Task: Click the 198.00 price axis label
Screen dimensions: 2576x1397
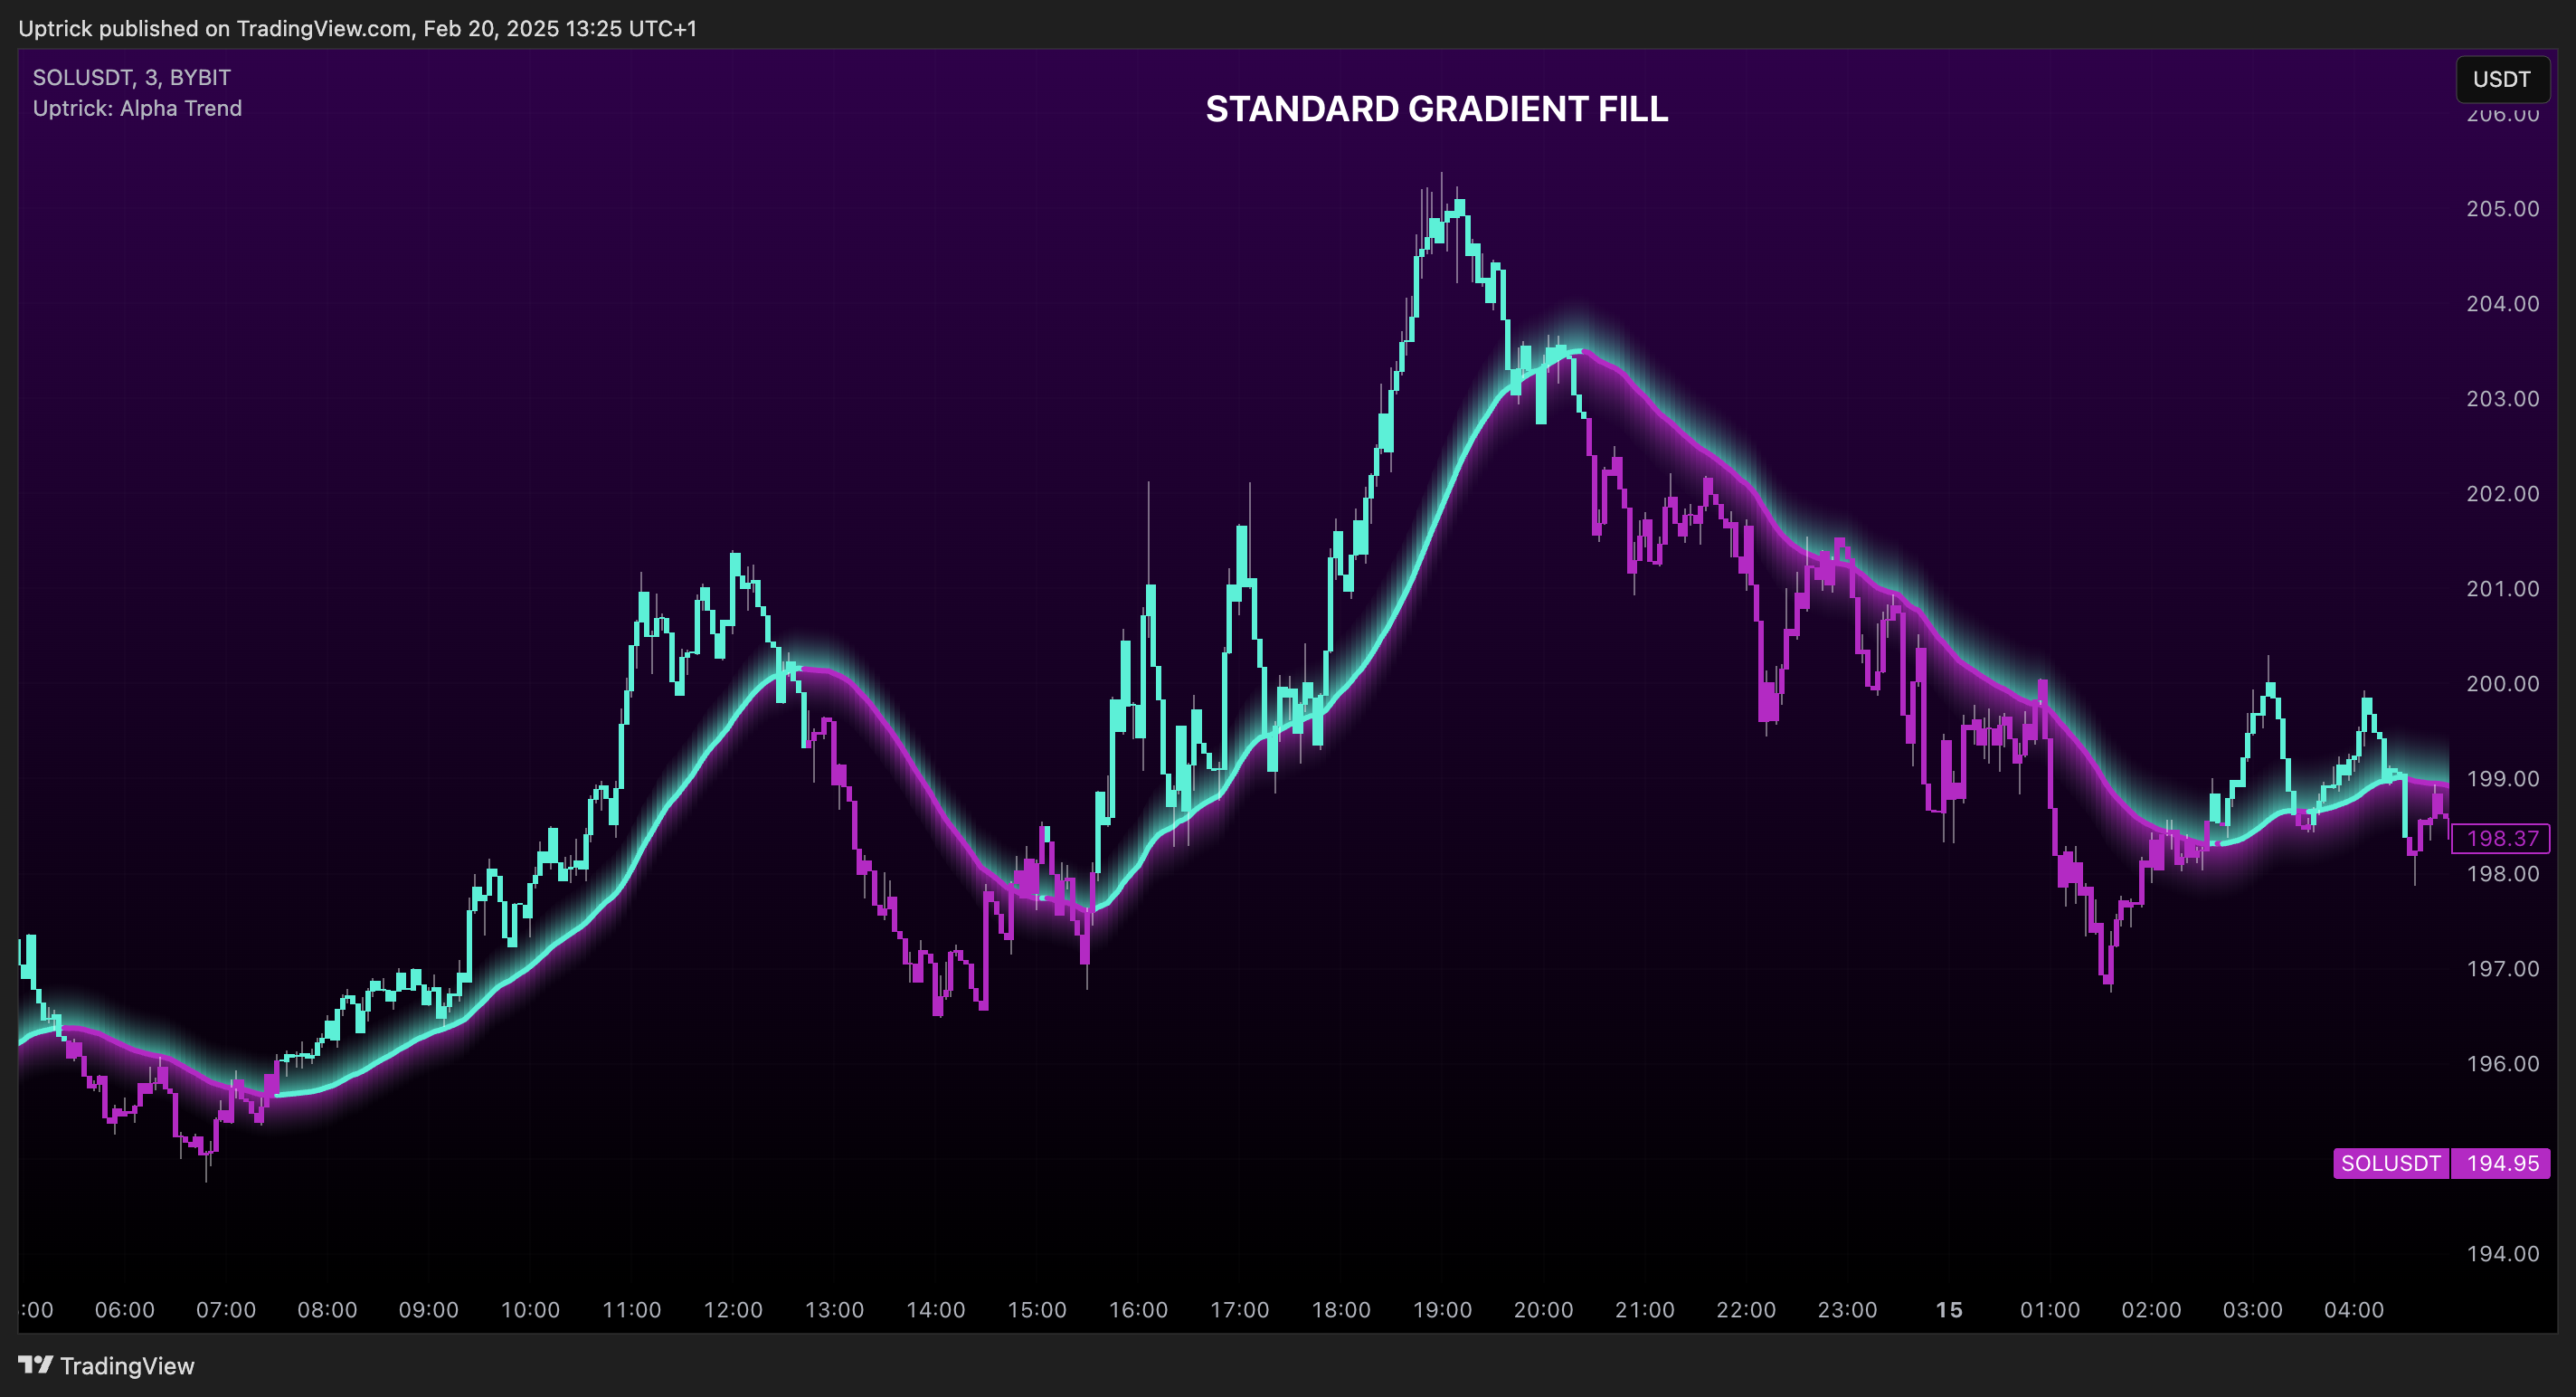Action: pos(2503,873)
